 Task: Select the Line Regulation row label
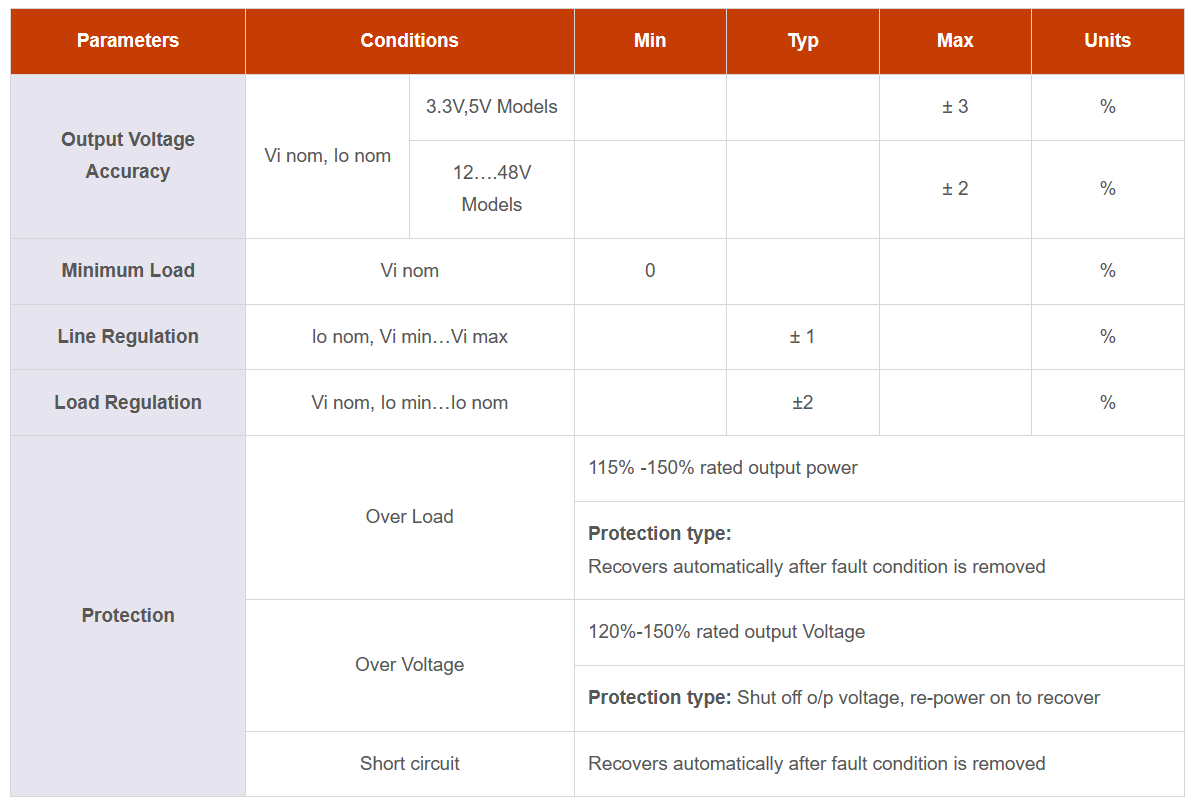[127, 337]
